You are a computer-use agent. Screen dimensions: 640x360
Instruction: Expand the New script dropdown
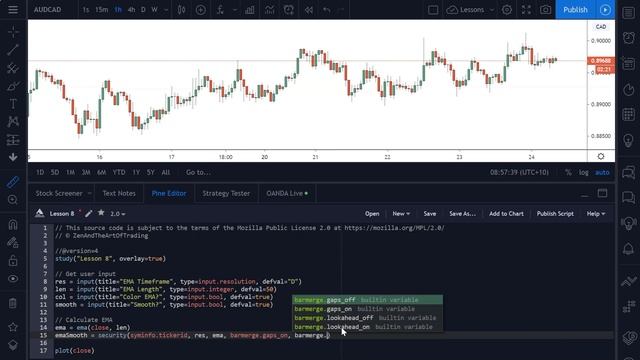tap(401, 213)
